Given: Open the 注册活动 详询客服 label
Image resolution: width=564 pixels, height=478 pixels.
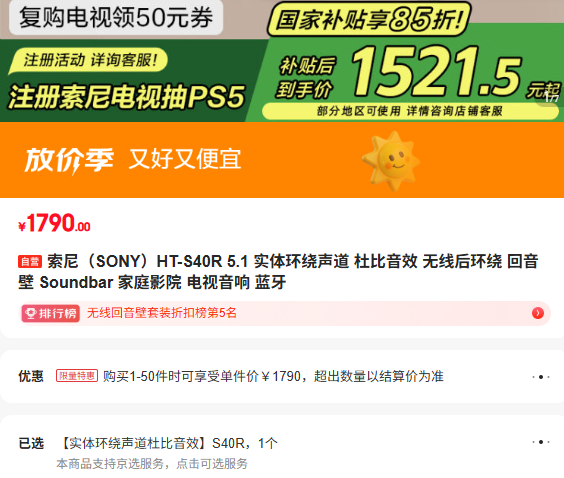Looking at the screenshot, I should [x=88, y=60].
